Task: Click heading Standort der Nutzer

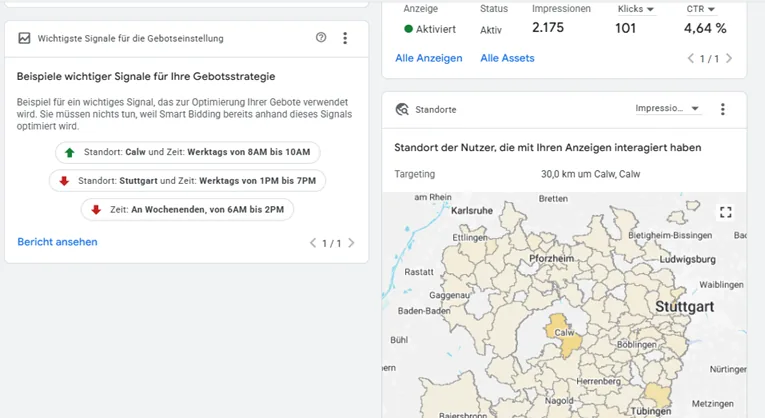Action: pos(548,147)
